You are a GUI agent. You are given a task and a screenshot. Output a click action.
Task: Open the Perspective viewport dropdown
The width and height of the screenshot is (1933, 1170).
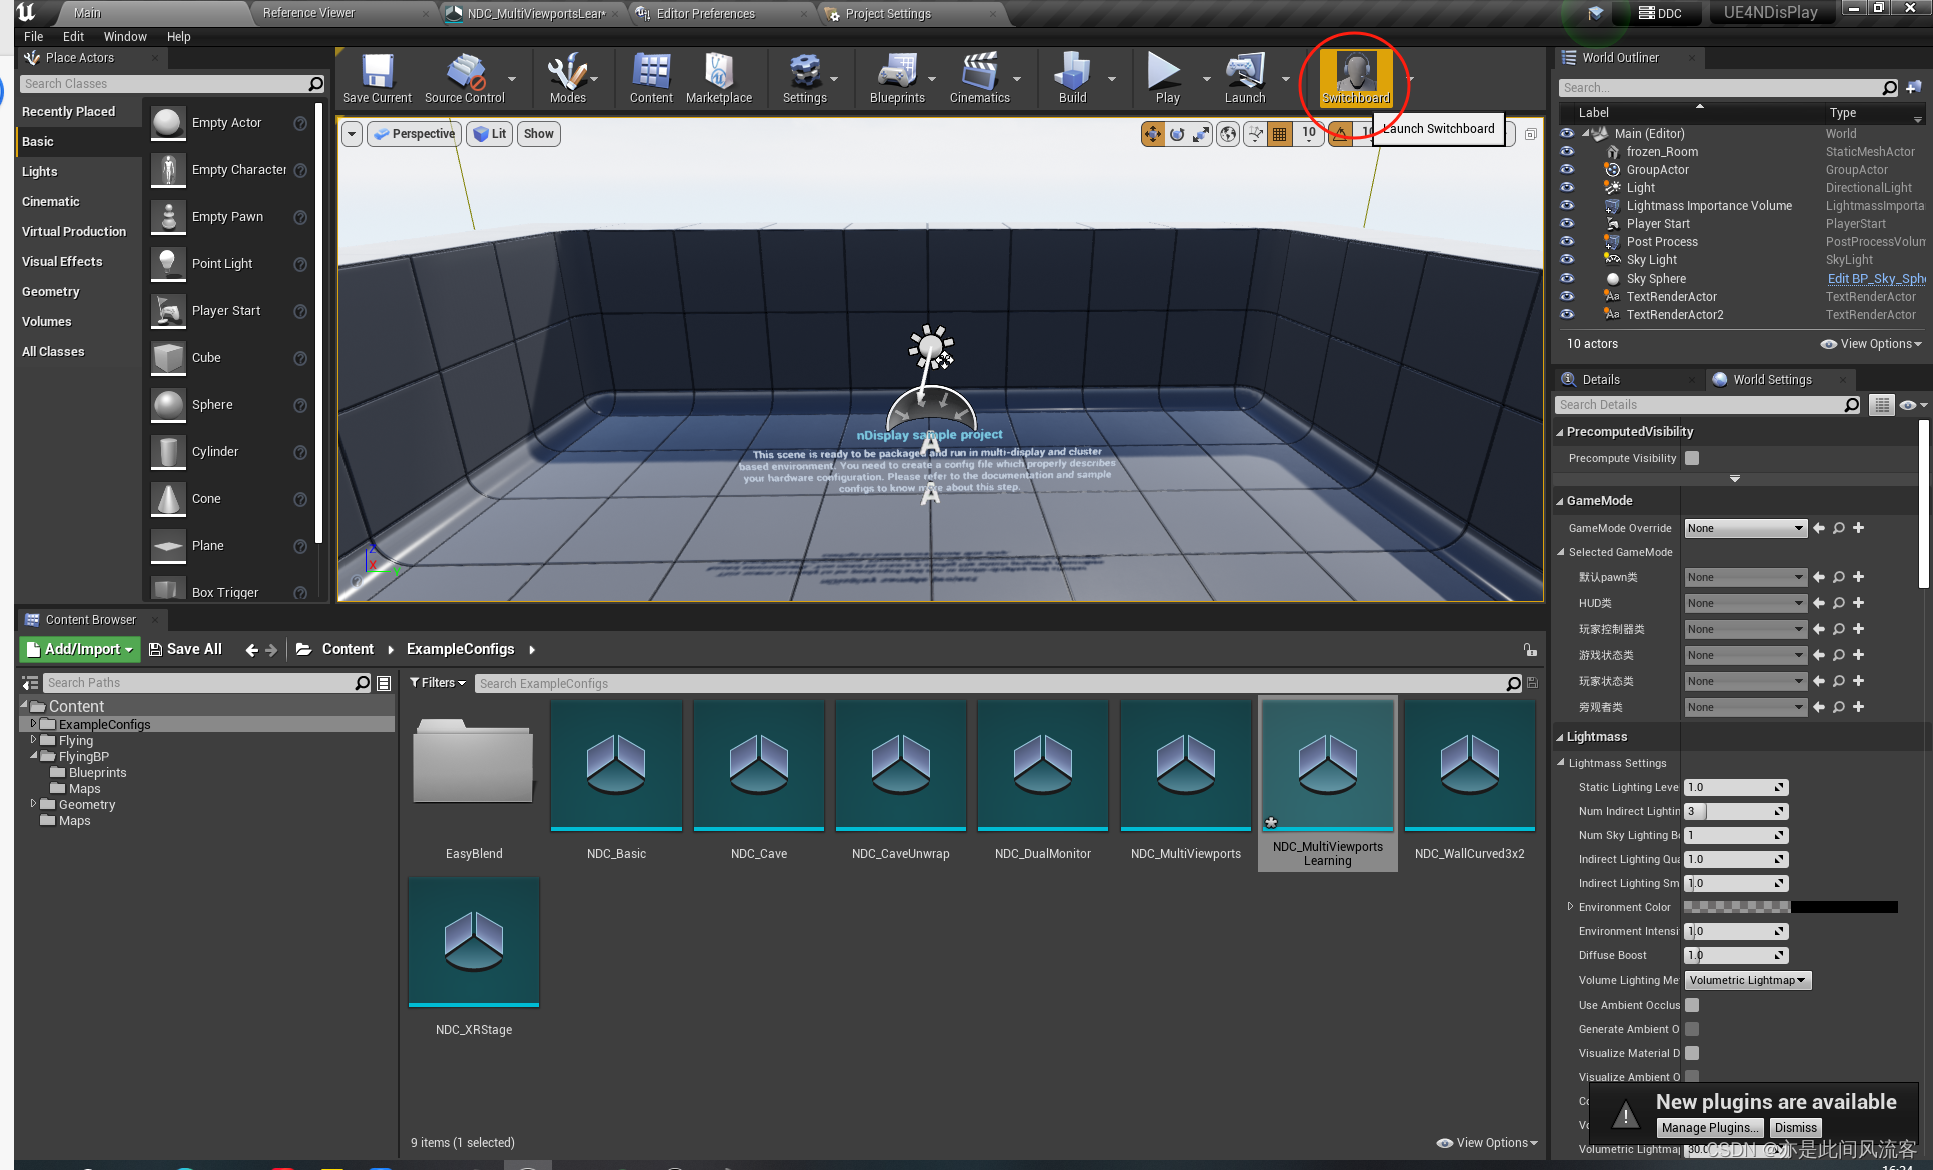(414, 133)
